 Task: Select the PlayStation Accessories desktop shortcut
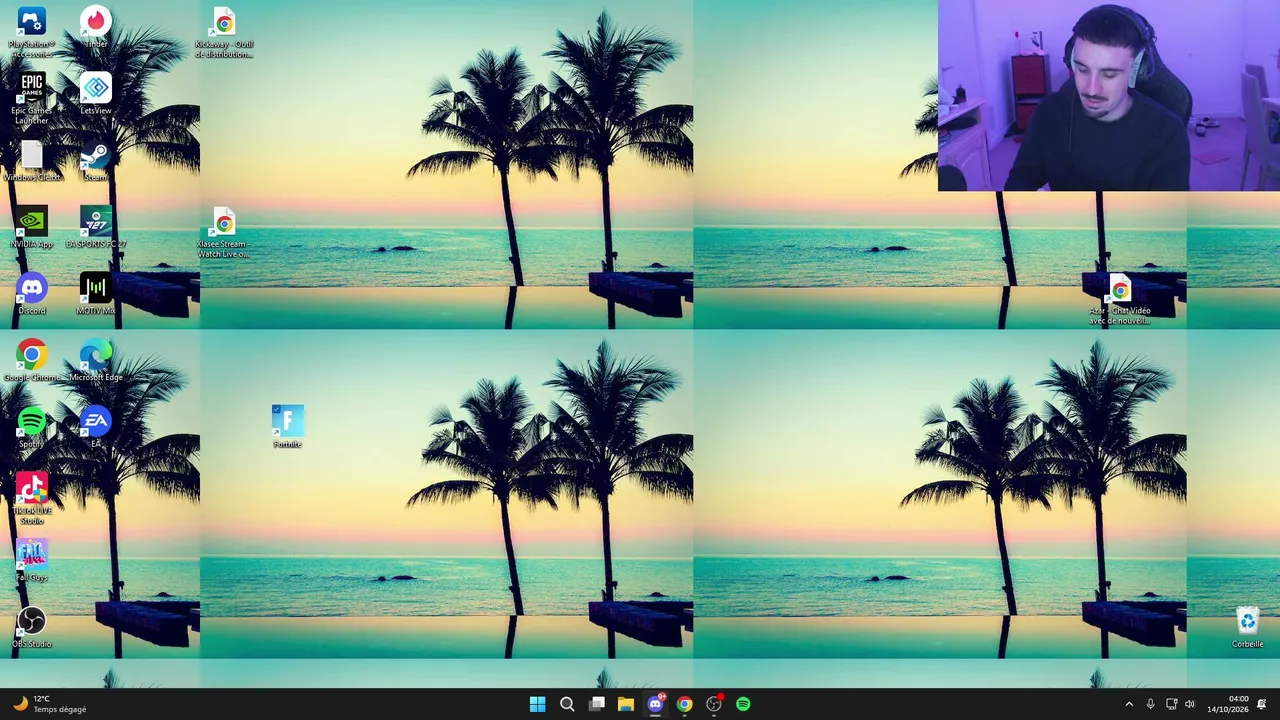(x=31, y=31)
